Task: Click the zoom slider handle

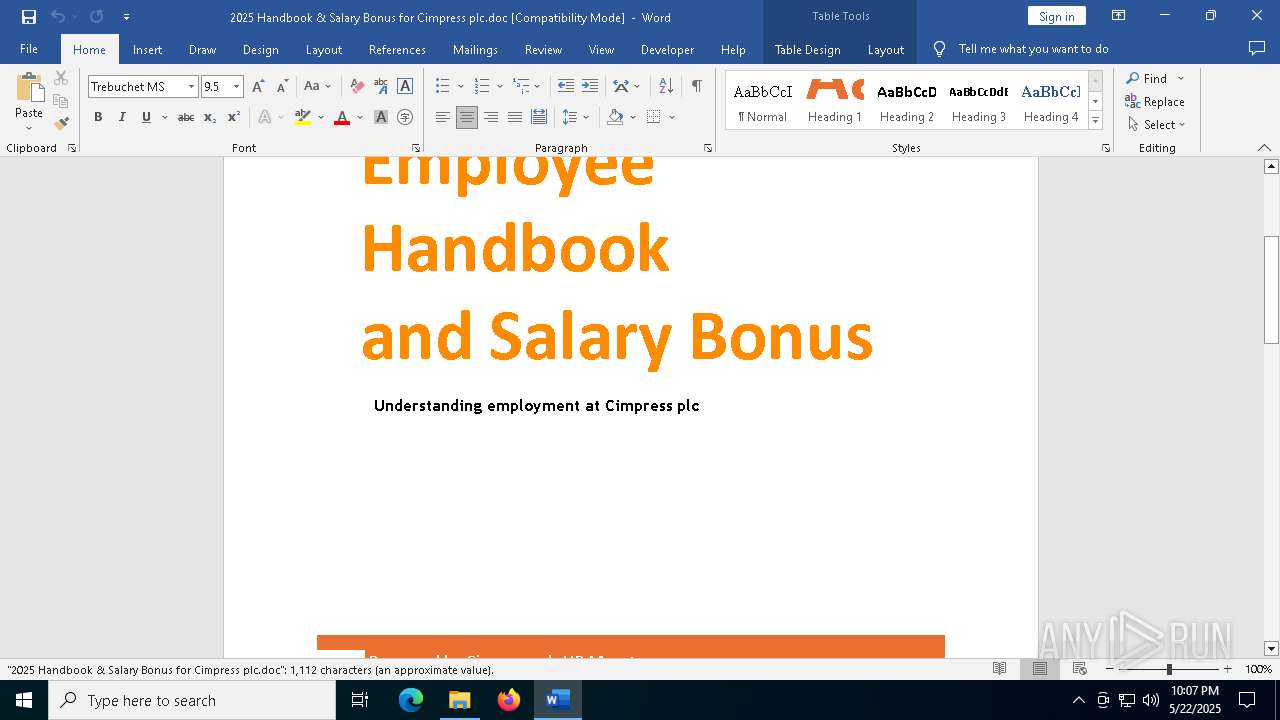Action: [x=1169, y=669]
